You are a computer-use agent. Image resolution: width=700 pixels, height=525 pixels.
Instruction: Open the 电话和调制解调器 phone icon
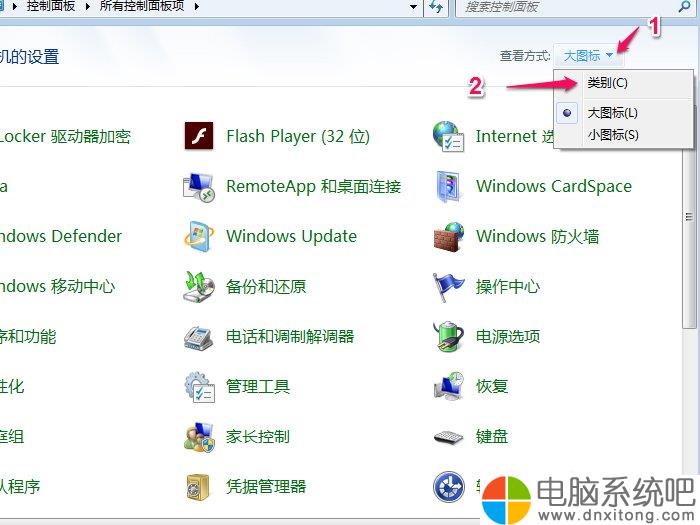(x=199, y=337)
